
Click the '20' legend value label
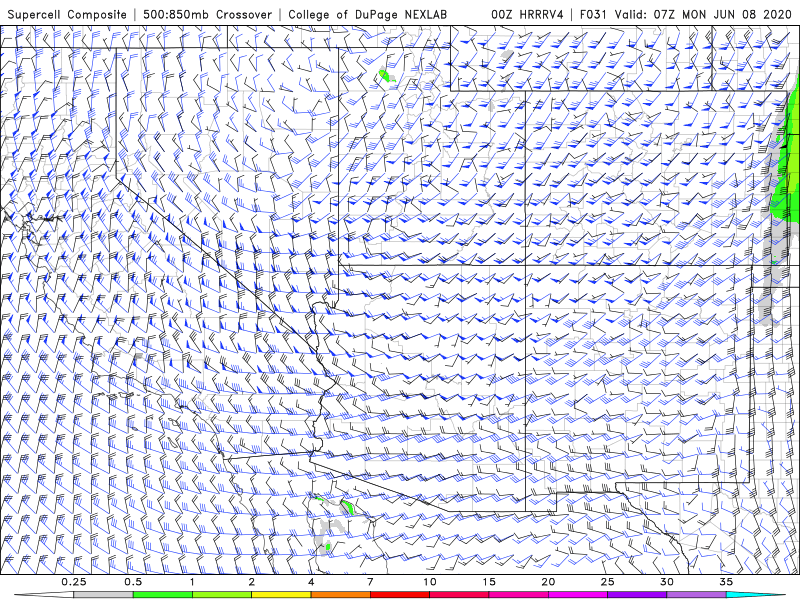click(548, 582)
